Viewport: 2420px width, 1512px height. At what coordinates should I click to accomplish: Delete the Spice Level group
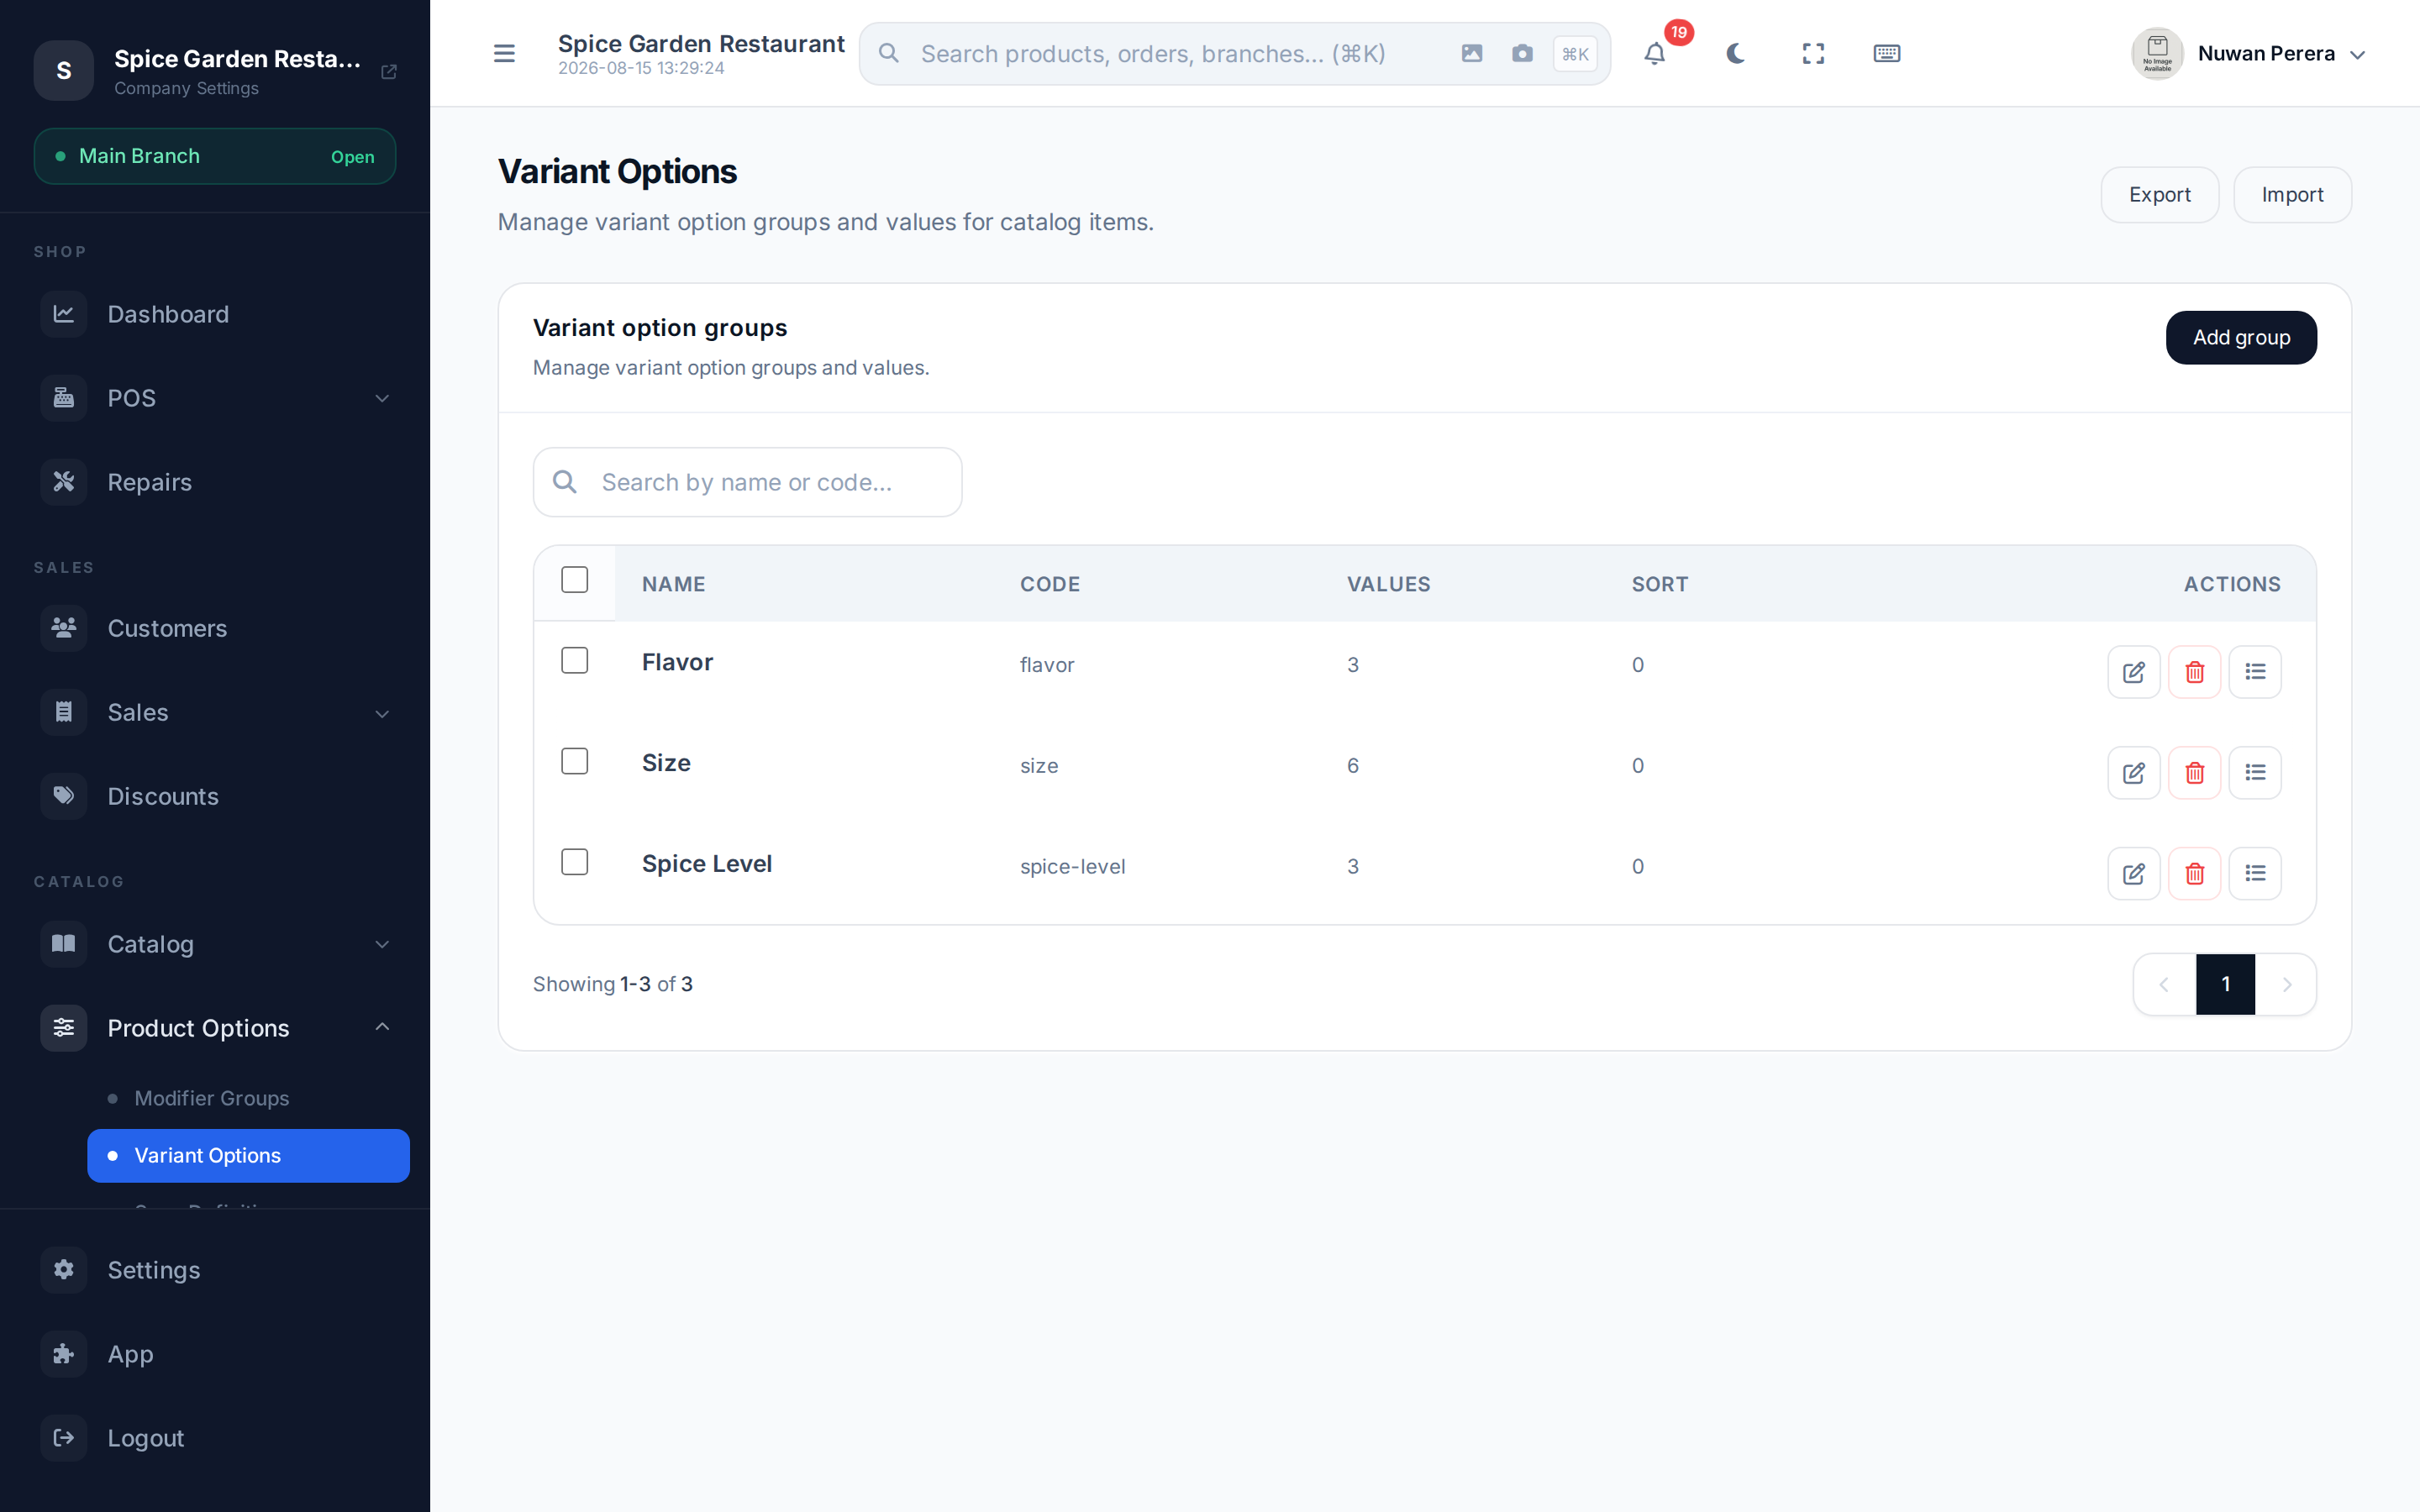2194,874
